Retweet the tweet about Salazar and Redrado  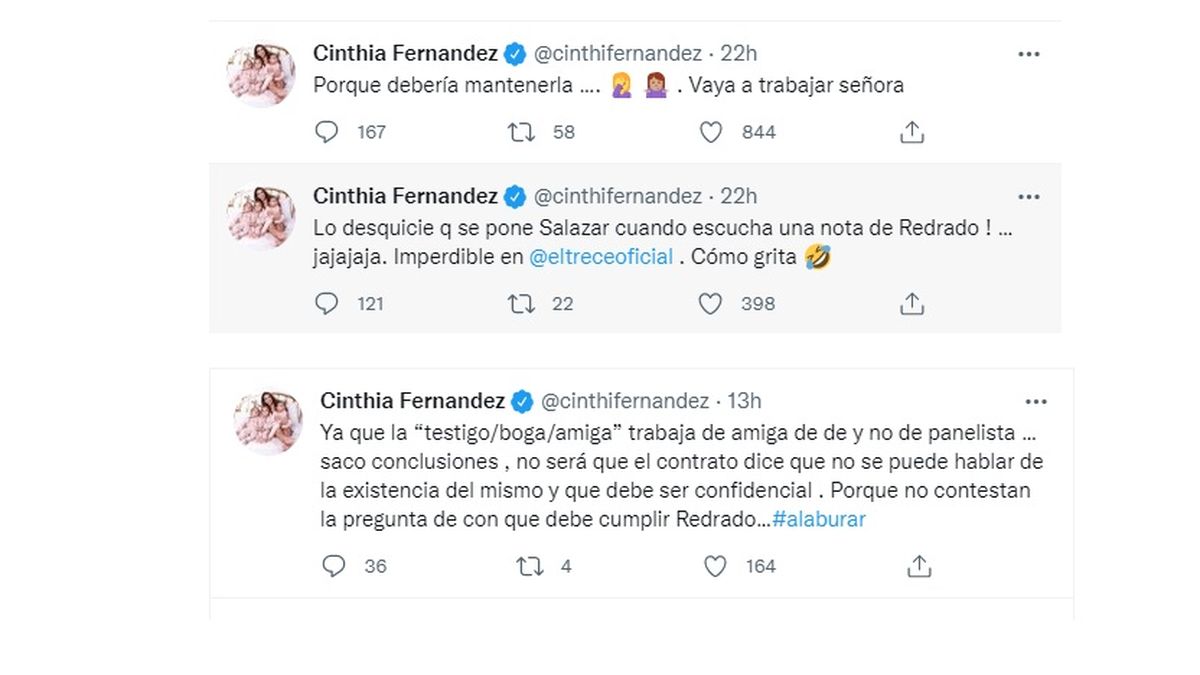click(x=522, y=304)
